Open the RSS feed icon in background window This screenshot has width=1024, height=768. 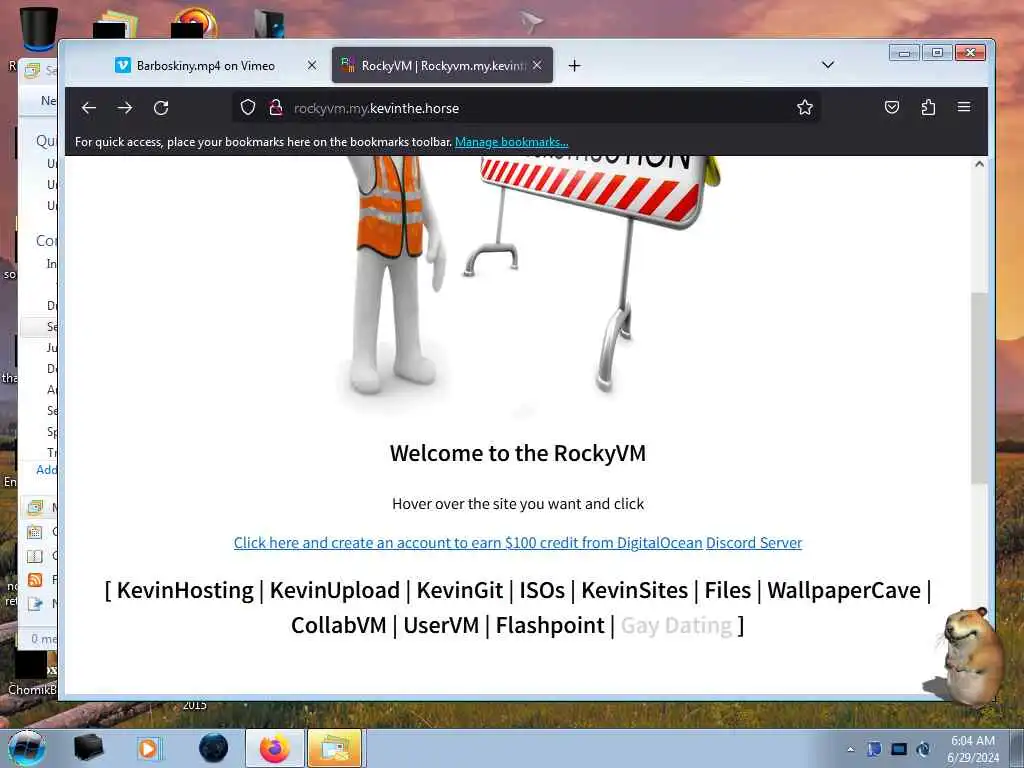pos(35,579)
